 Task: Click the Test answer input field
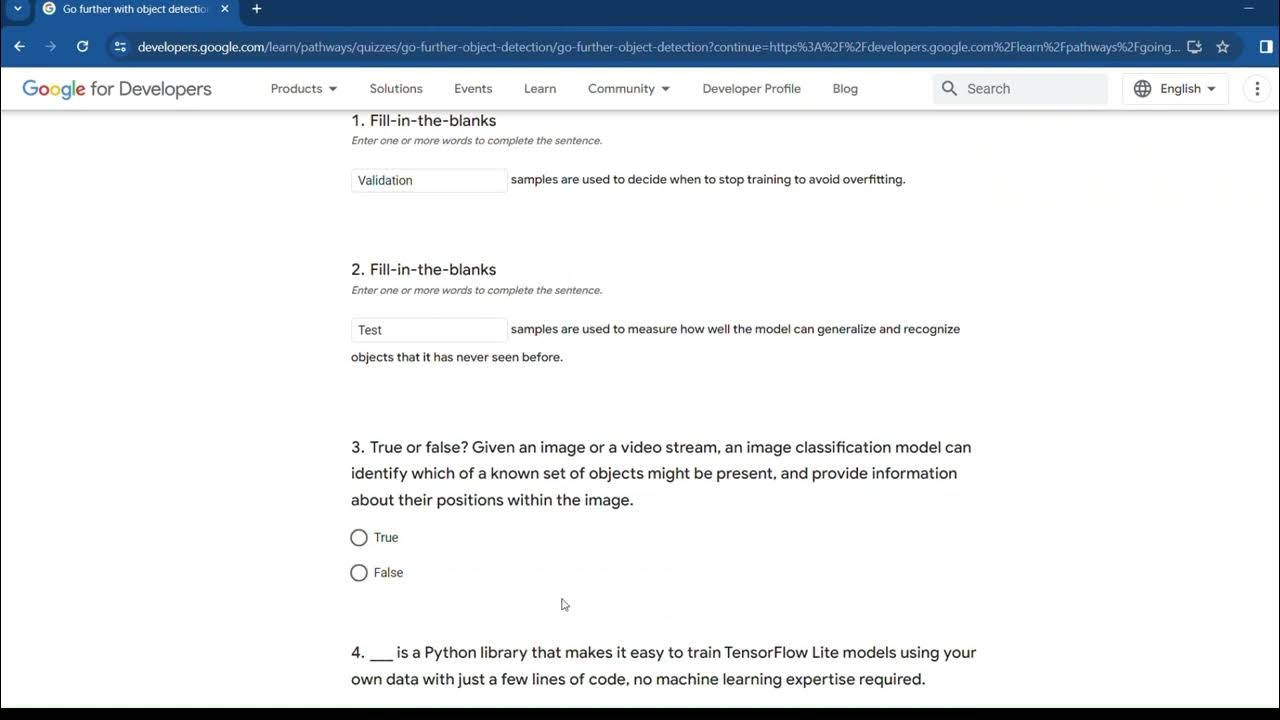[429, 330]
